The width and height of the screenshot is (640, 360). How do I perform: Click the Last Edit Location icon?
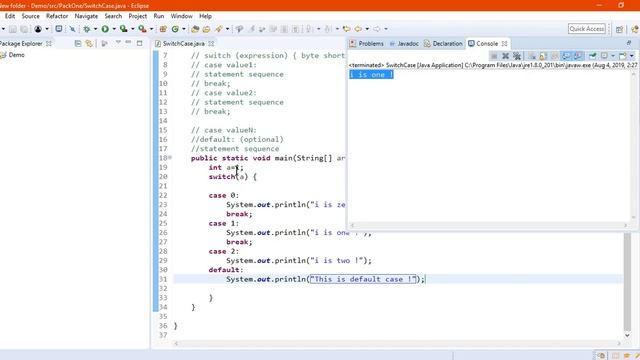pos(346,29)
